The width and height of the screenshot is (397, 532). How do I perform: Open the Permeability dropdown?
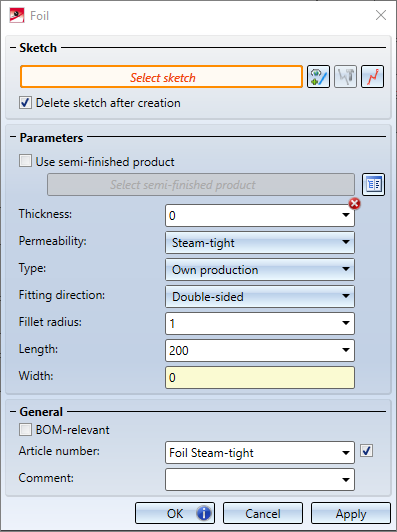click(x=260, y=243)
